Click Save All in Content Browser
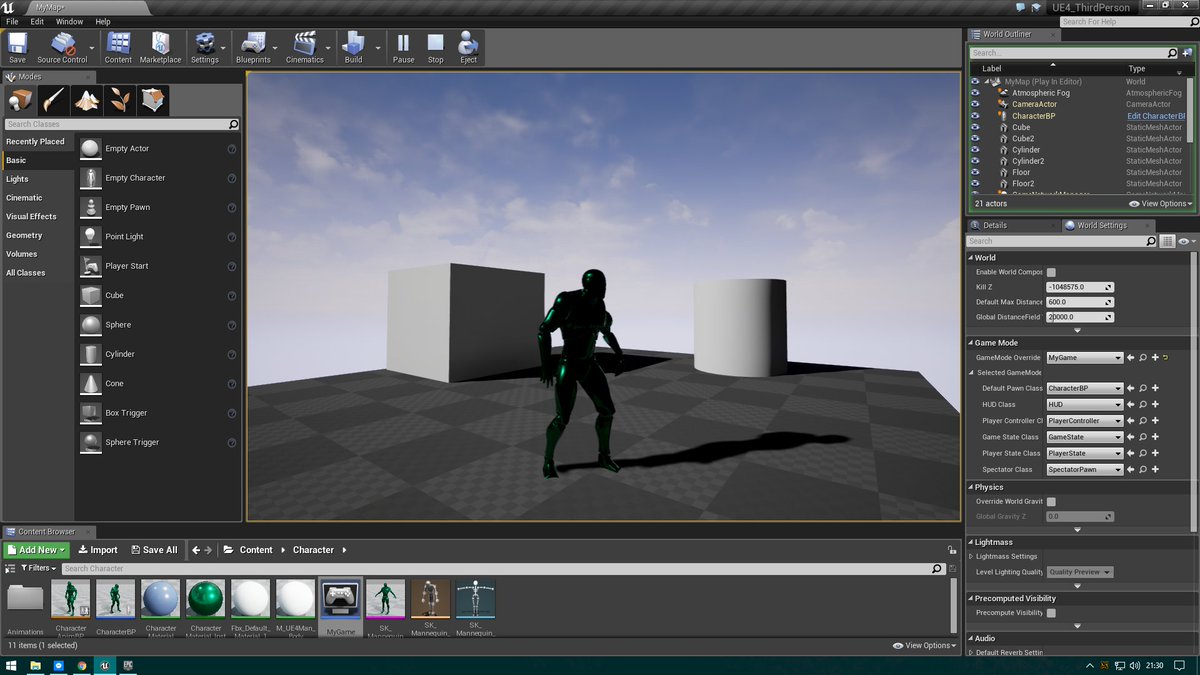Viewport: 1200px width, 675px height. pyautogui.click(x=153, y=550)
